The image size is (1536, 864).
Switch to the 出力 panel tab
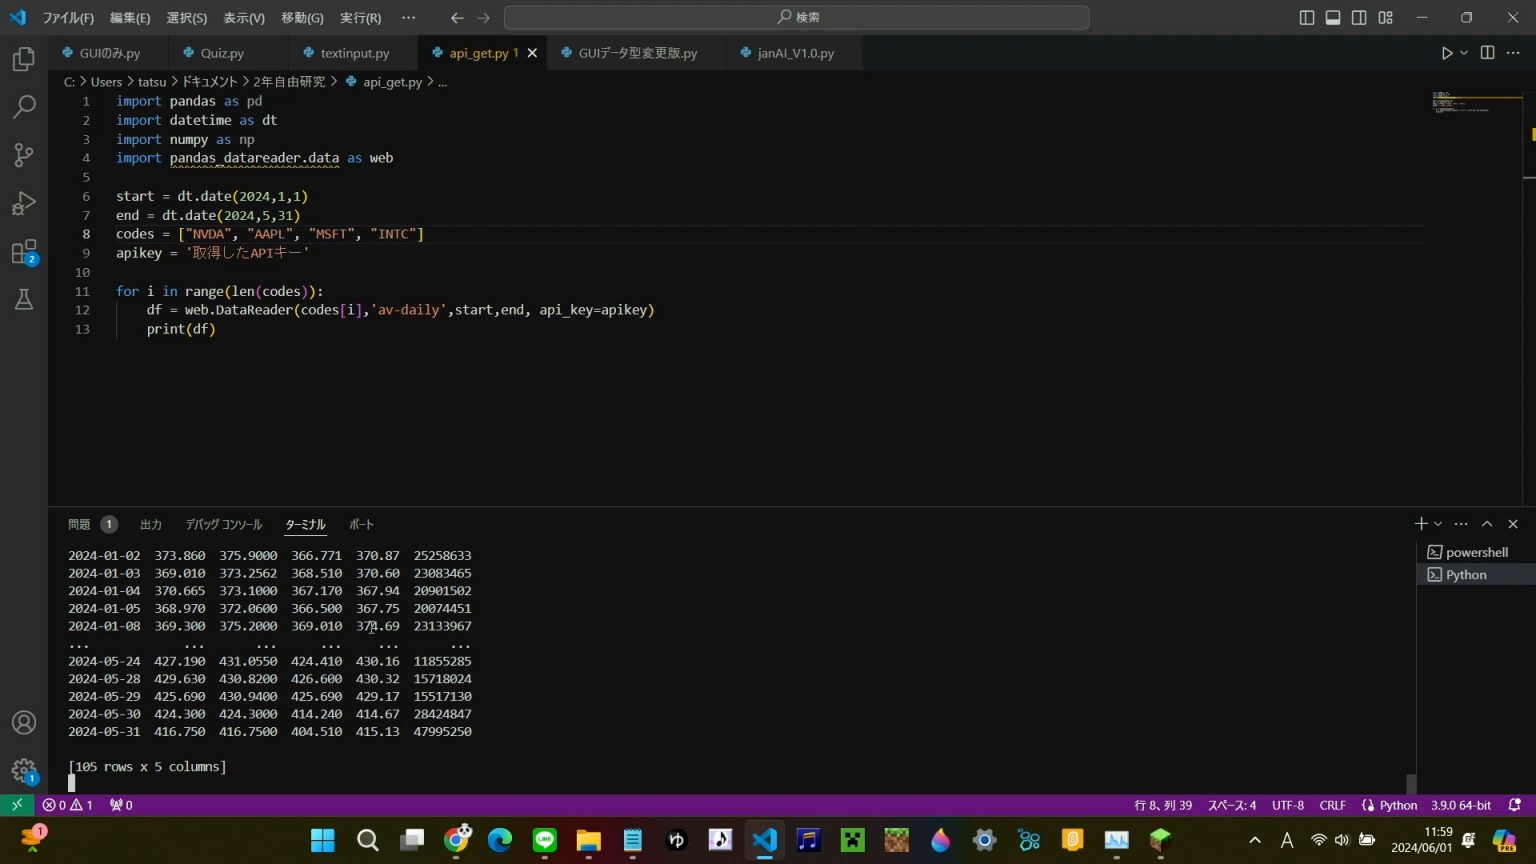pyautogui.click(x=151, y=524)
